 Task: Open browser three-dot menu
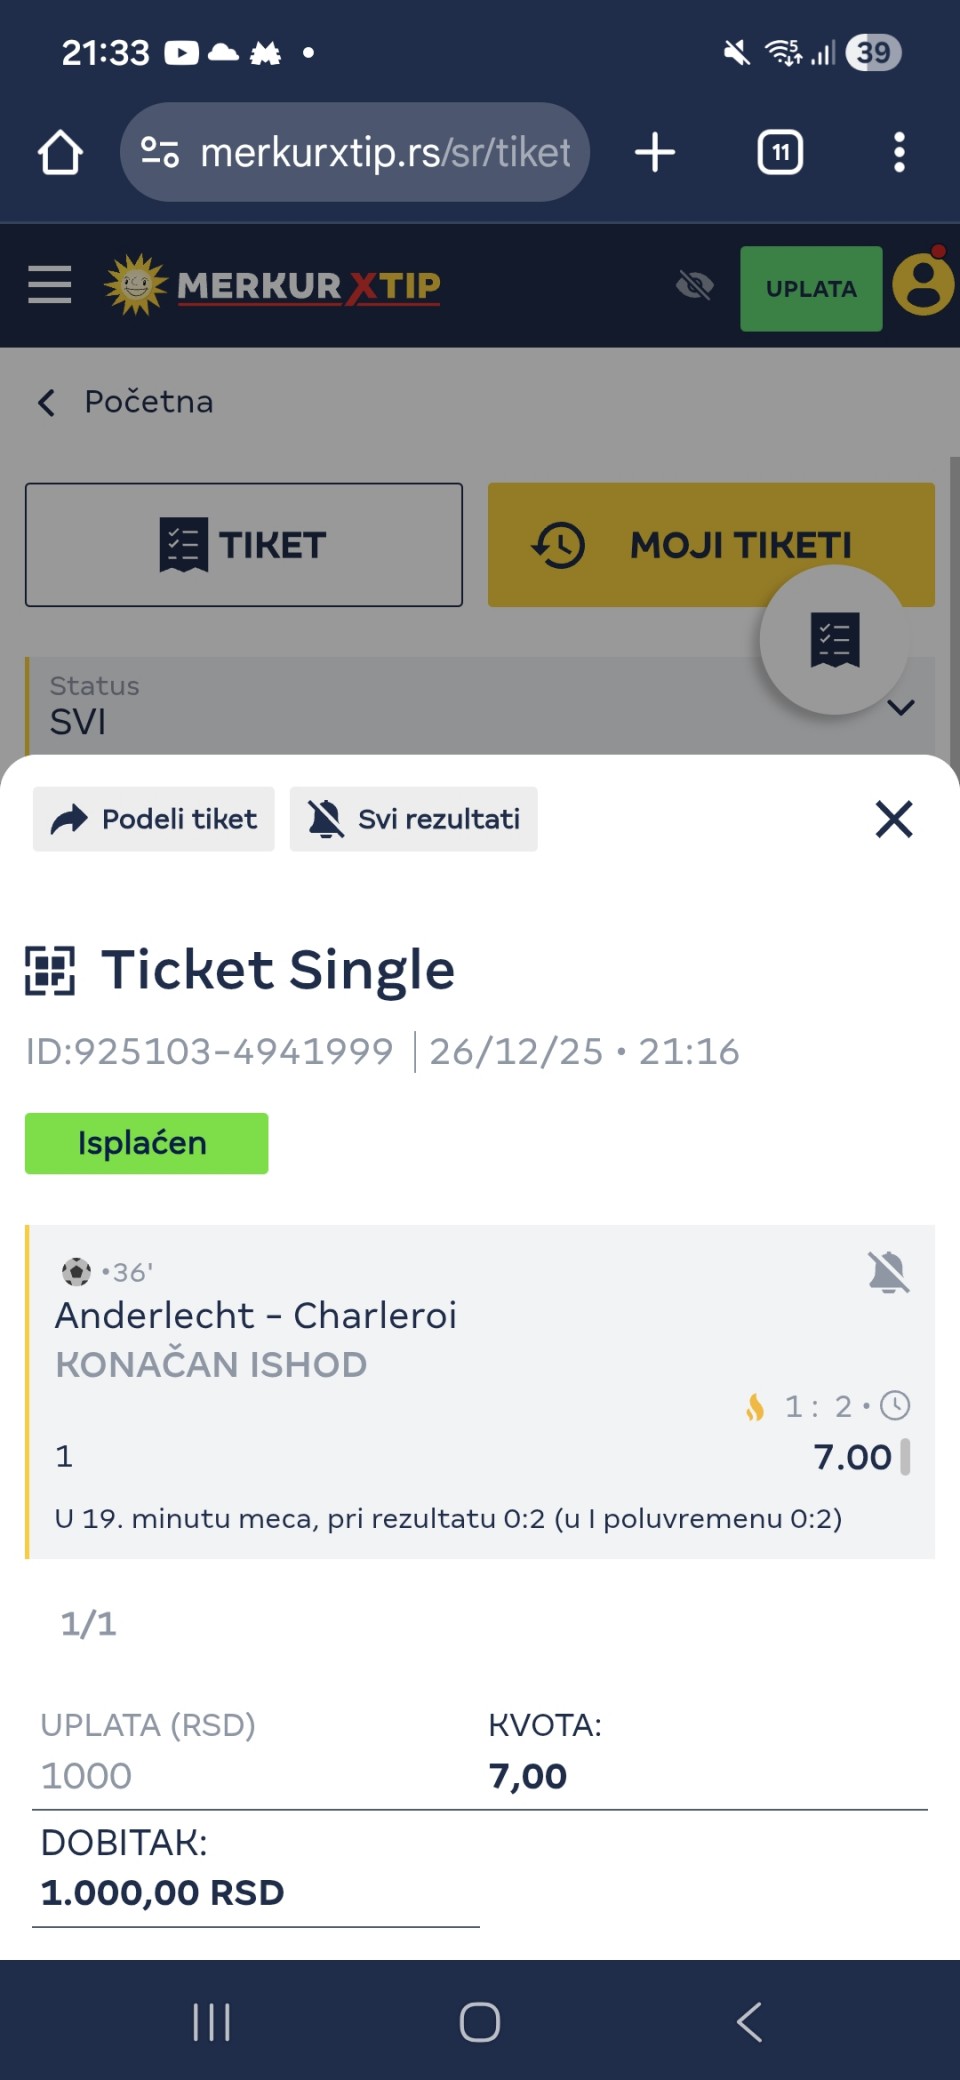coord(899,153)
